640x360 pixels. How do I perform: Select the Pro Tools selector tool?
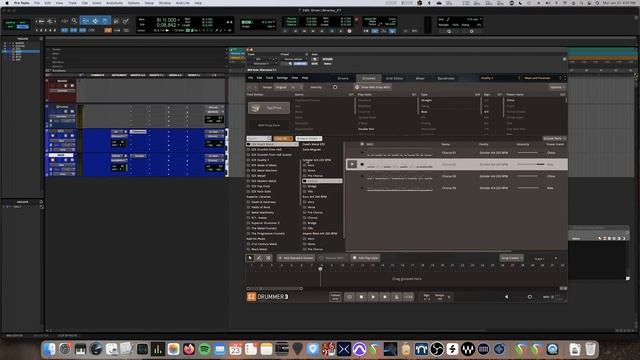click(x=95, y=21)
